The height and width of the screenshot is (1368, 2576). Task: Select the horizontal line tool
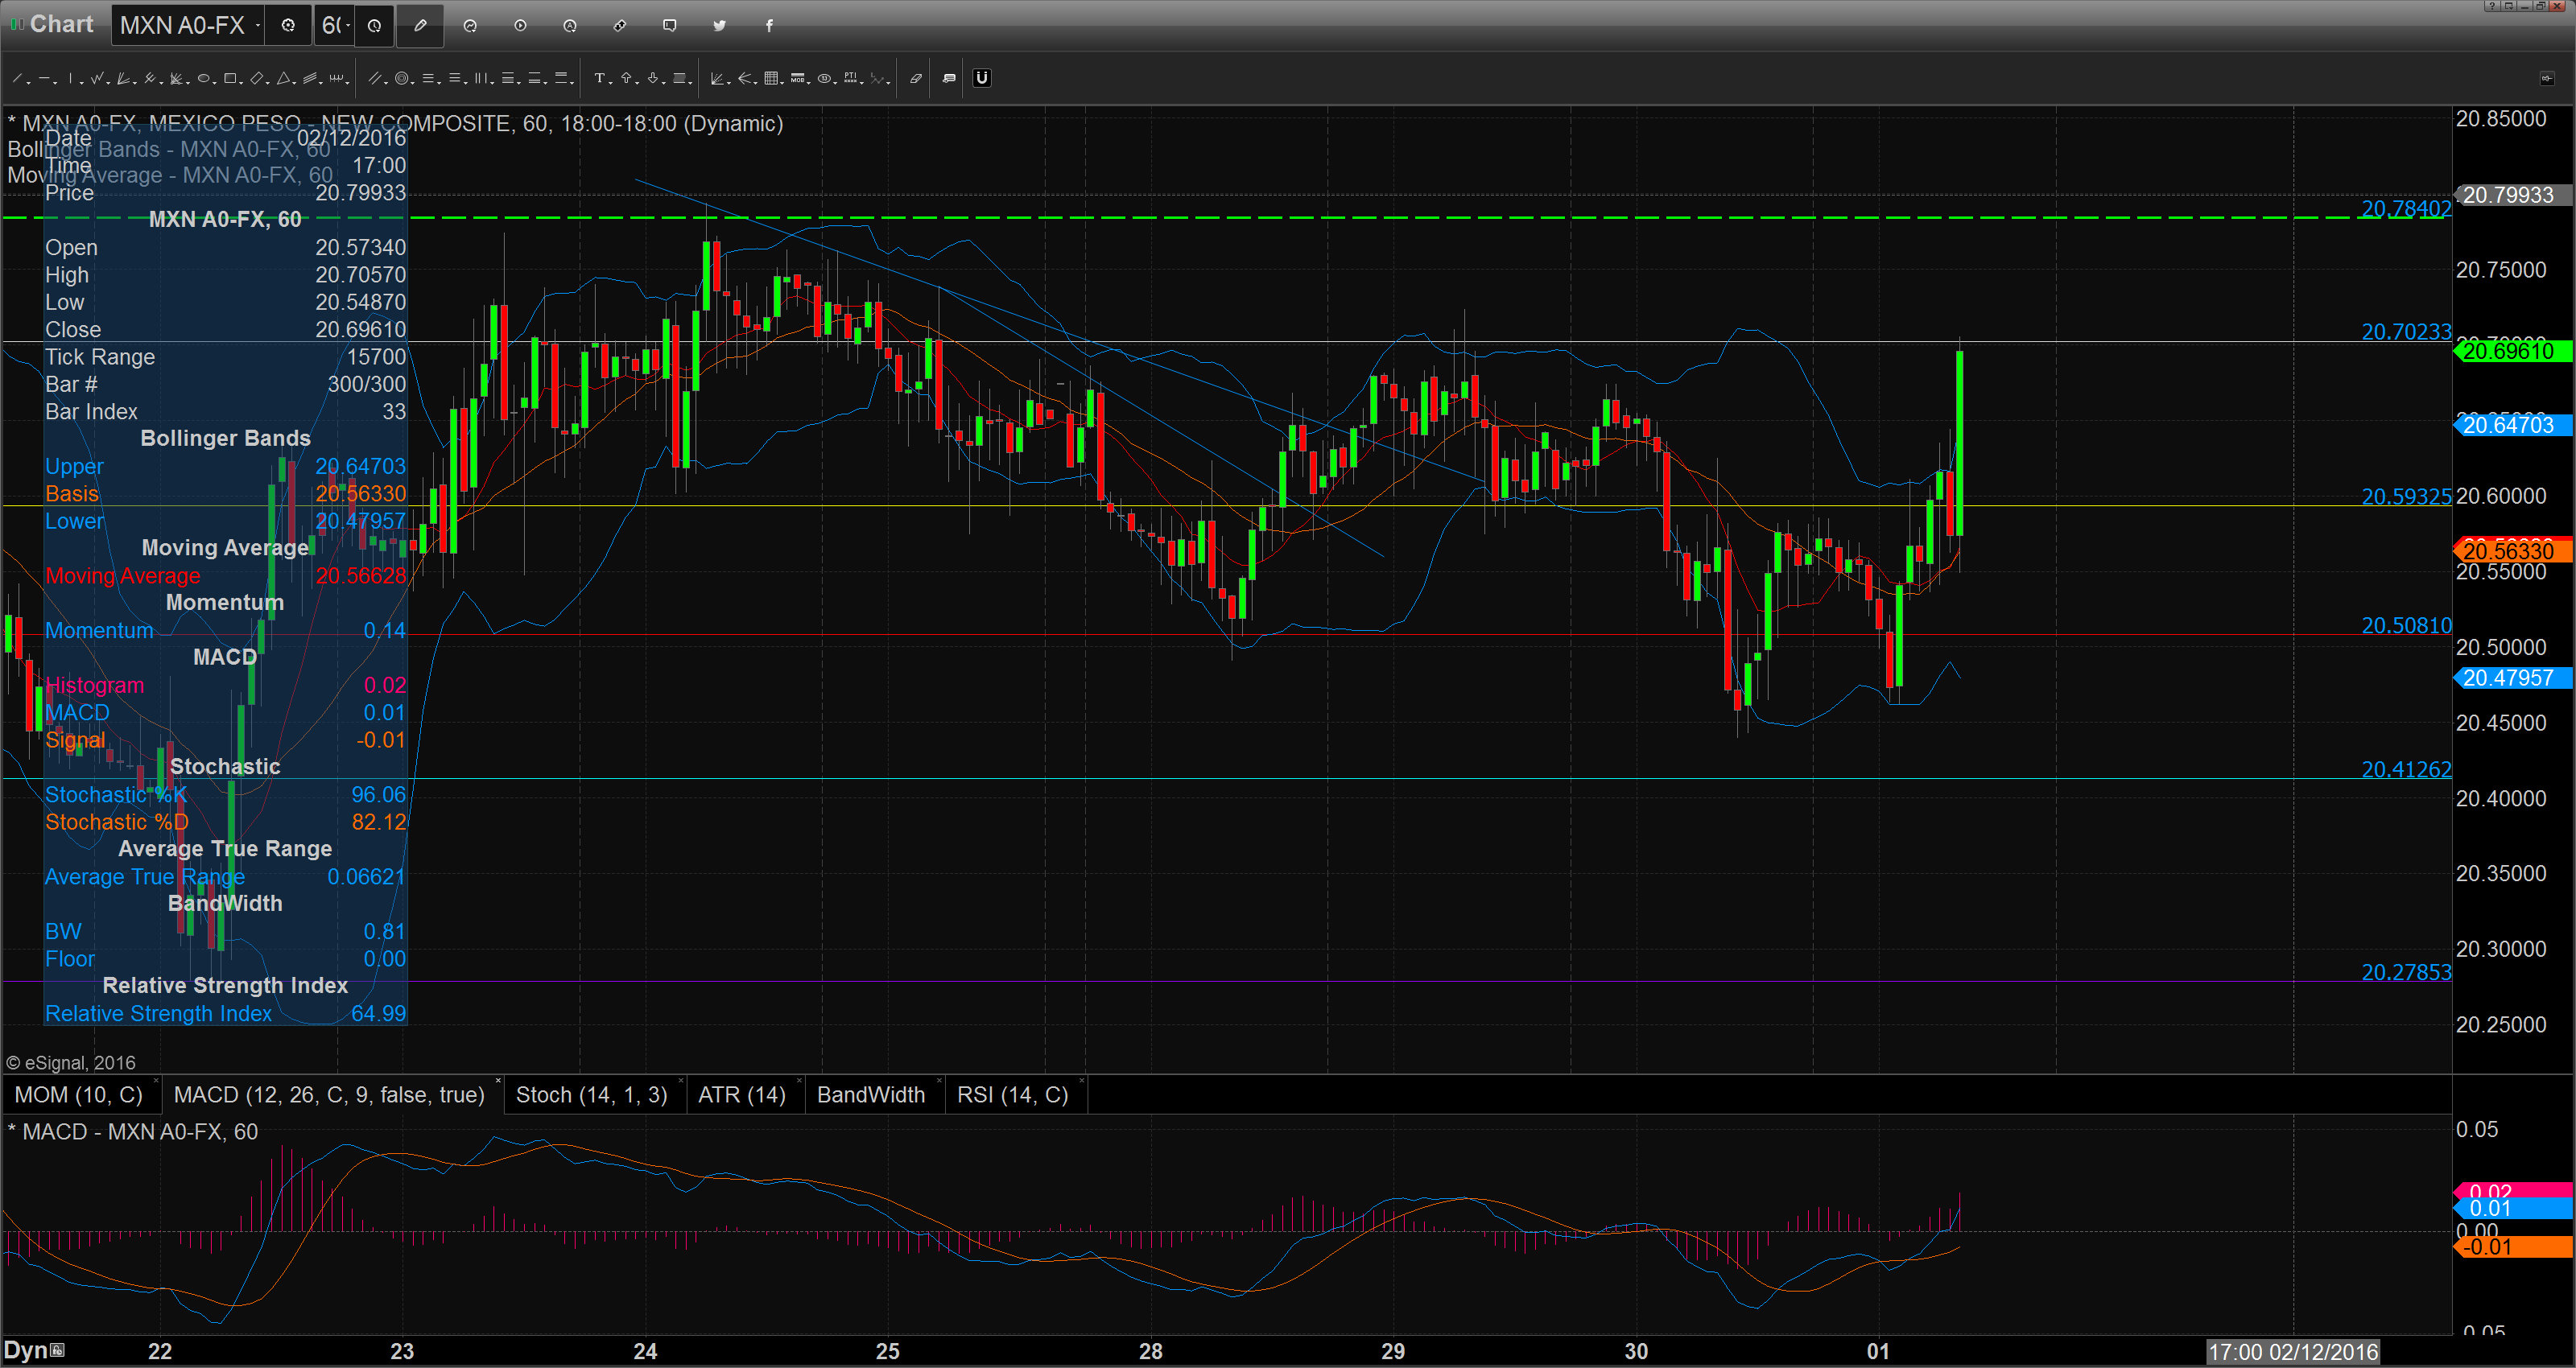[46, 78]
